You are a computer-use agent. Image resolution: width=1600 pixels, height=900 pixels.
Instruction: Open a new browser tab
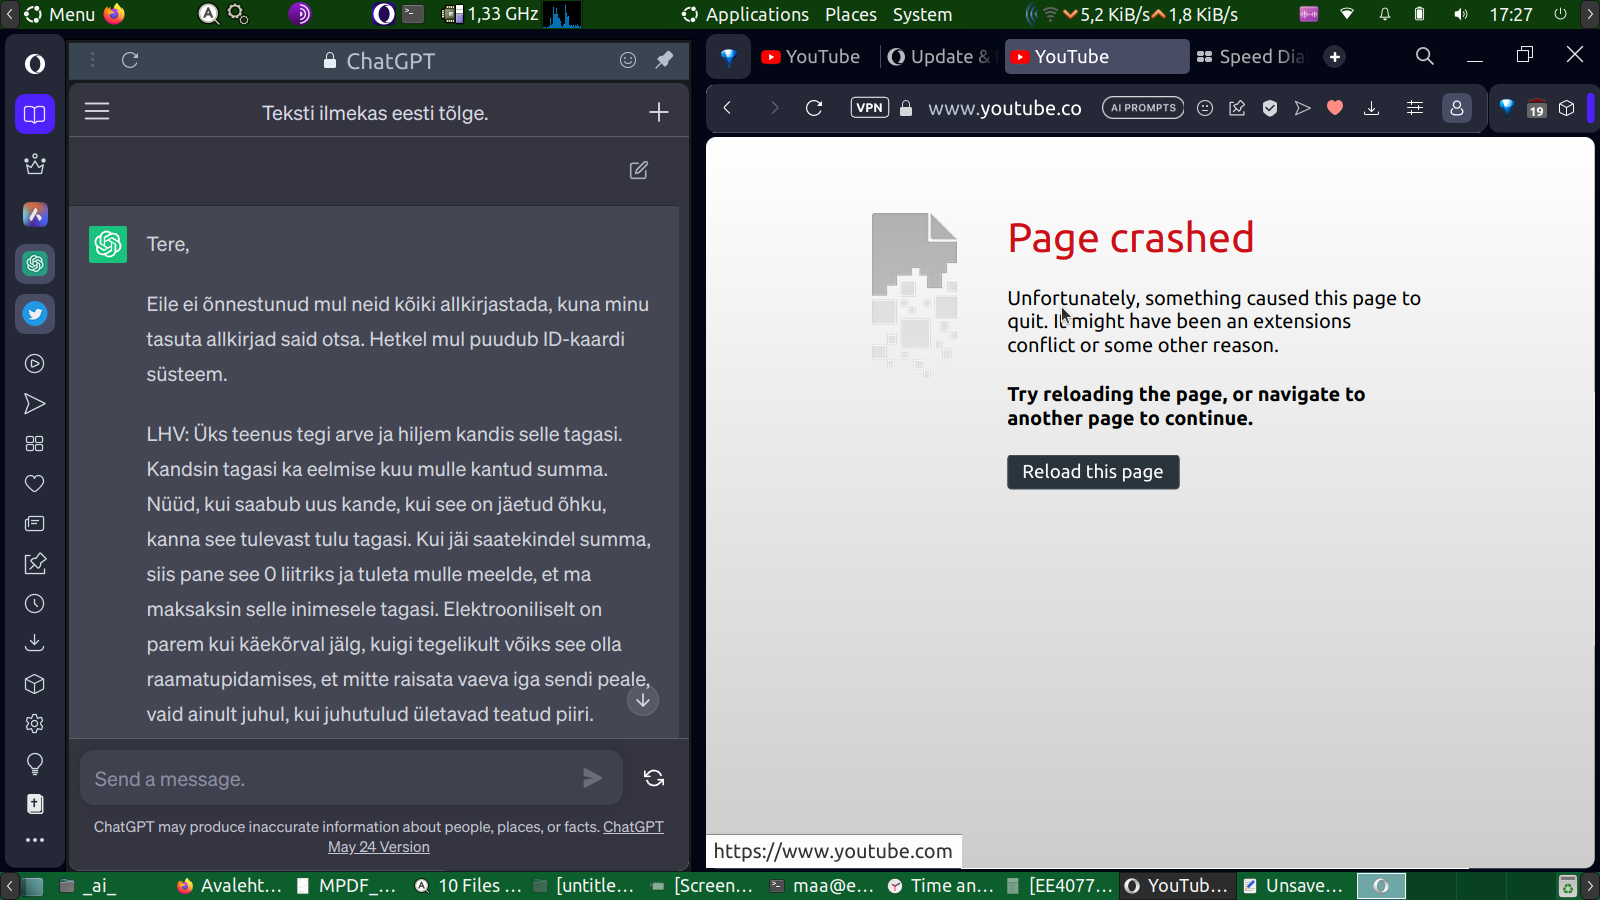(1335, 57)
